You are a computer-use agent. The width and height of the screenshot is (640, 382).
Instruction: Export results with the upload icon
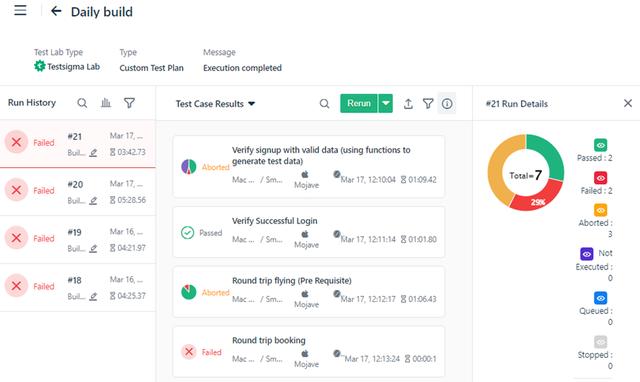408,104
